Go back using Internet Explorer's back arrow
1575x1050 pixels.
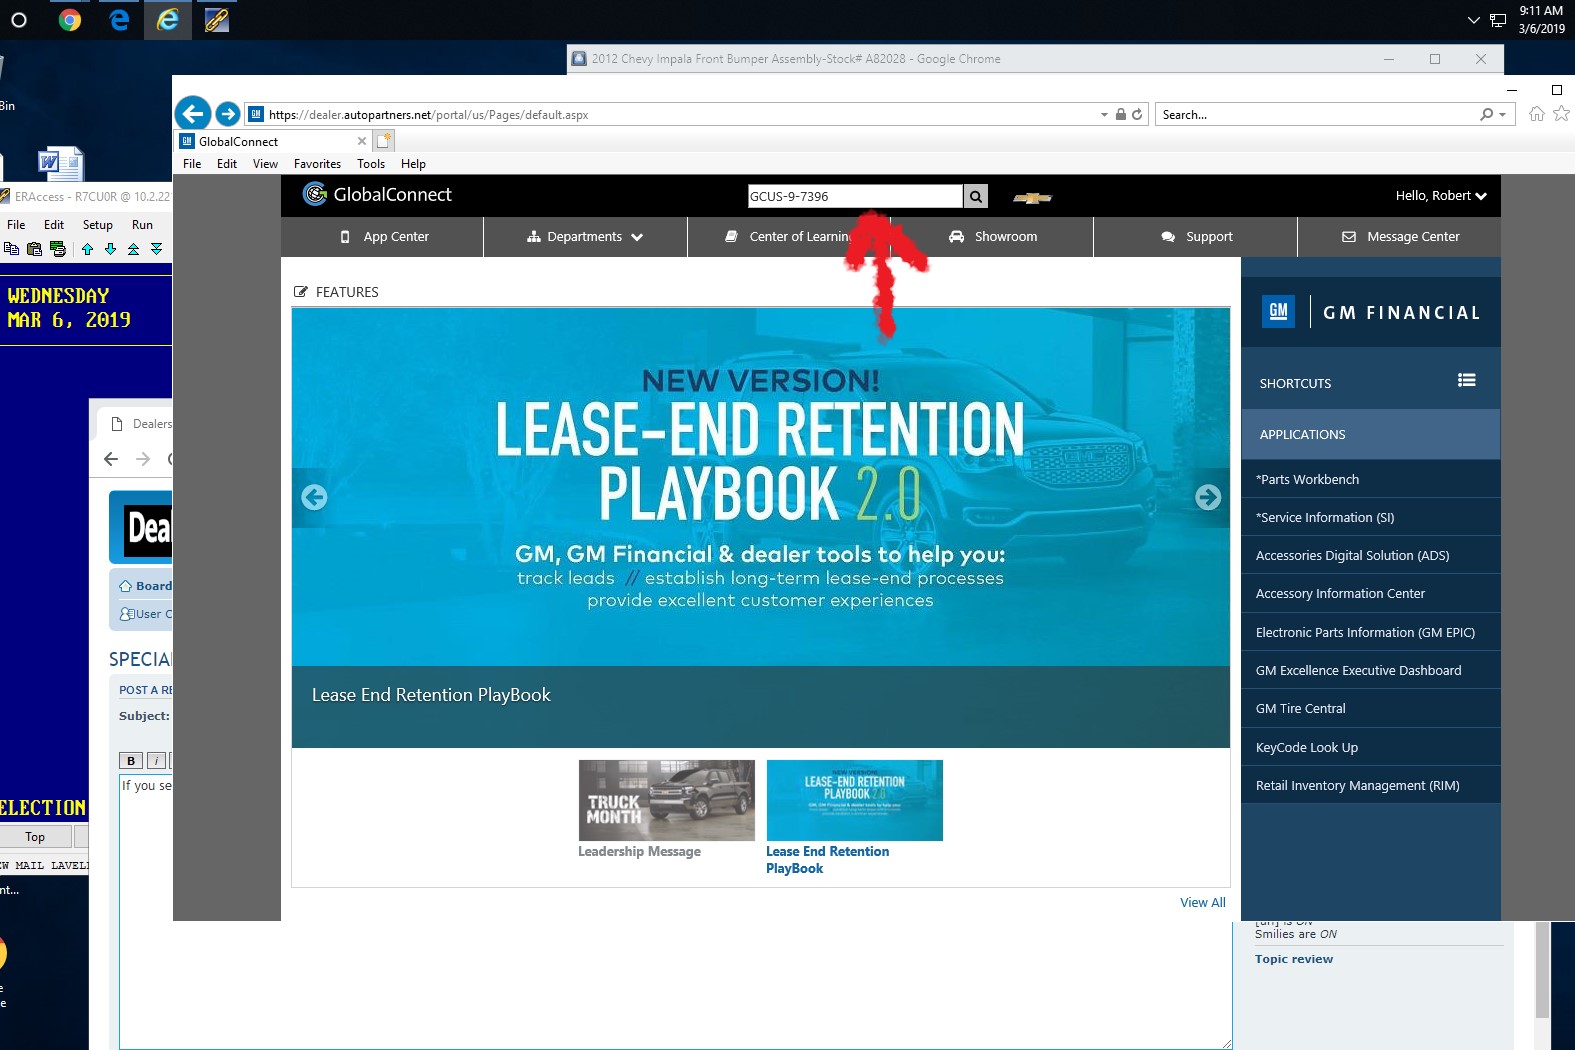click(x=193, y=114)
